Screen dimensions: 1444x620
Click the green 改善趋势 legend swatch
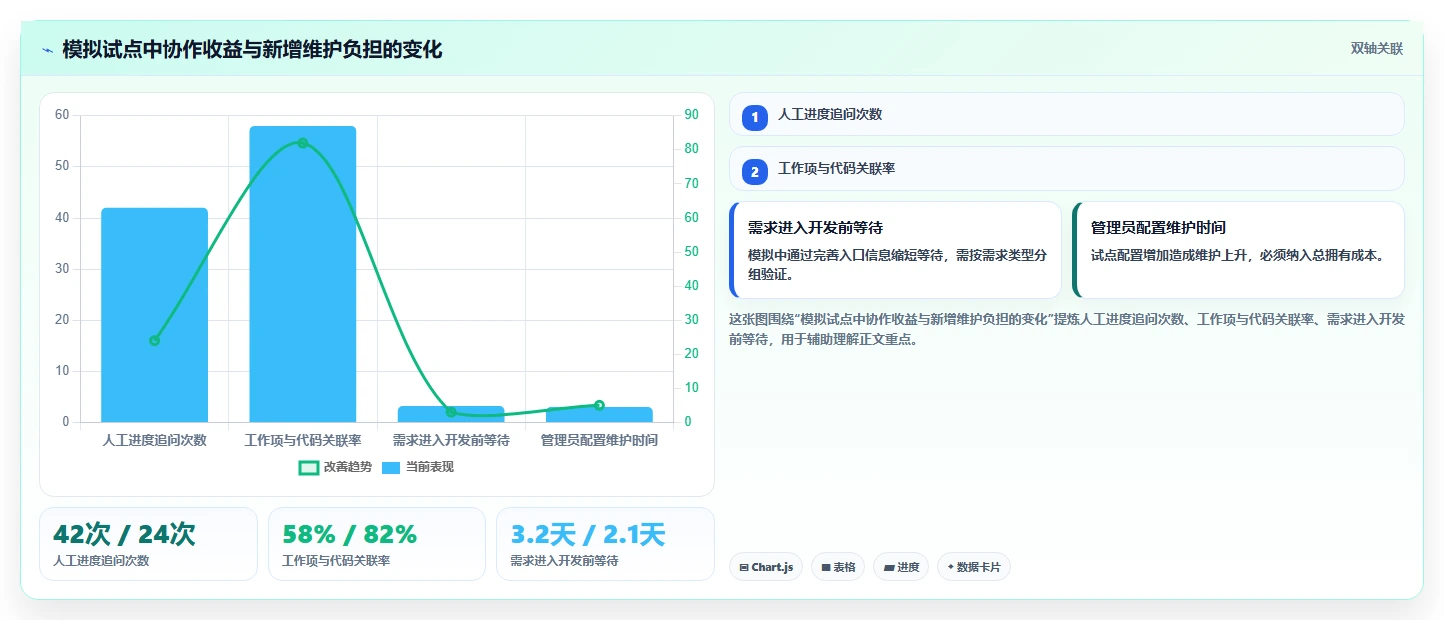pyautogui.click(x=309, y=467)
